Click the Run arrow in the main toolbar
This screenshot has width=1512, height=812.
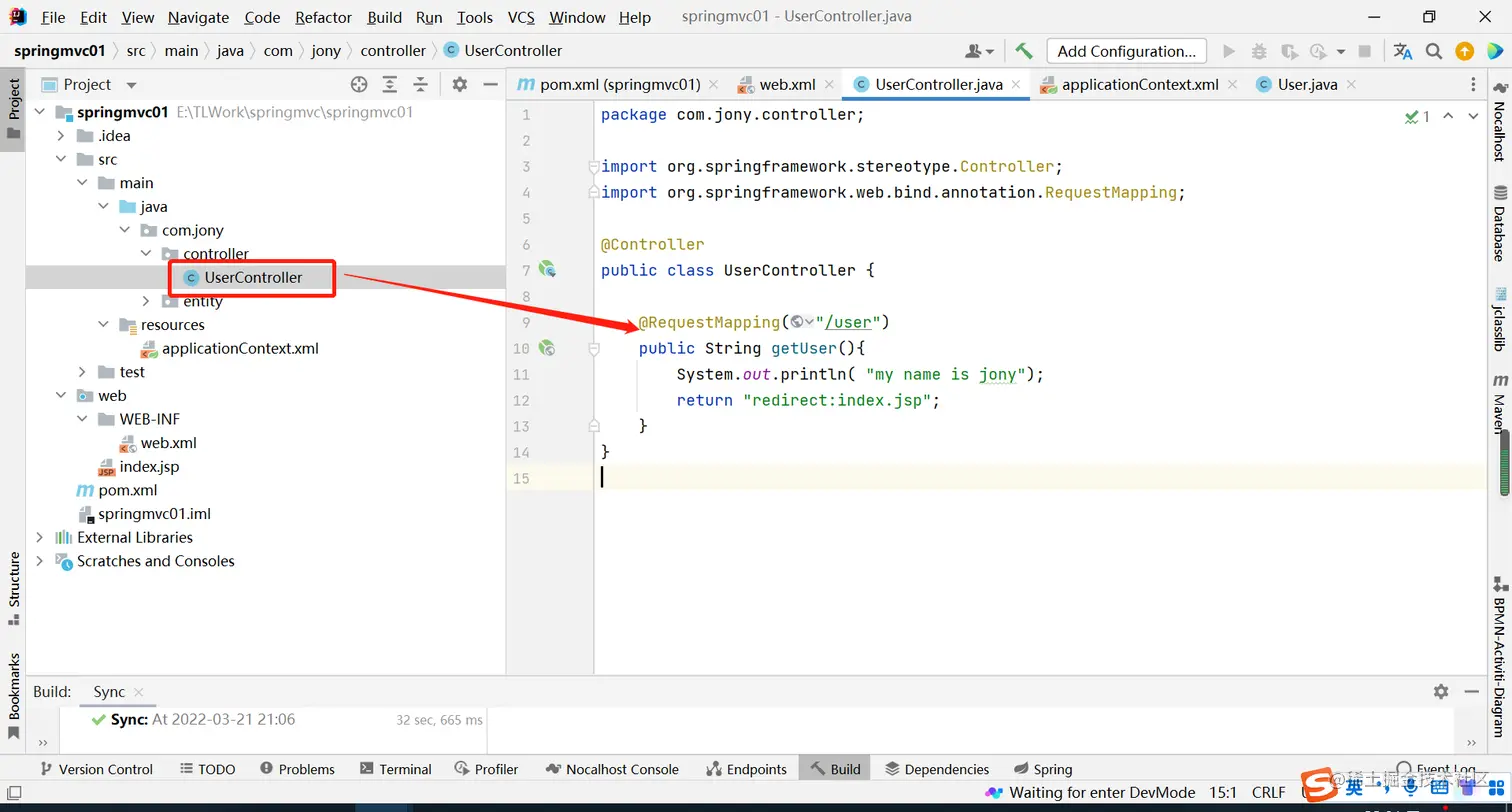pyautogui.click(x=1229, y=51)
